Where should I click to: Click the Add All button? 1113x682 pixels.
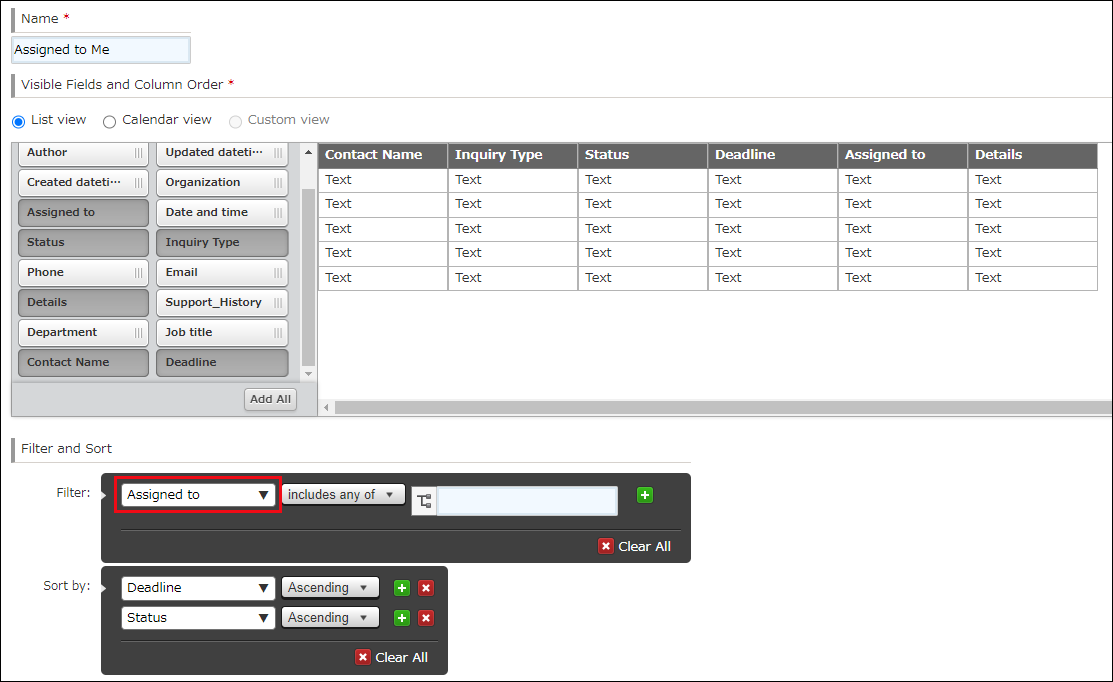point(270,398)
